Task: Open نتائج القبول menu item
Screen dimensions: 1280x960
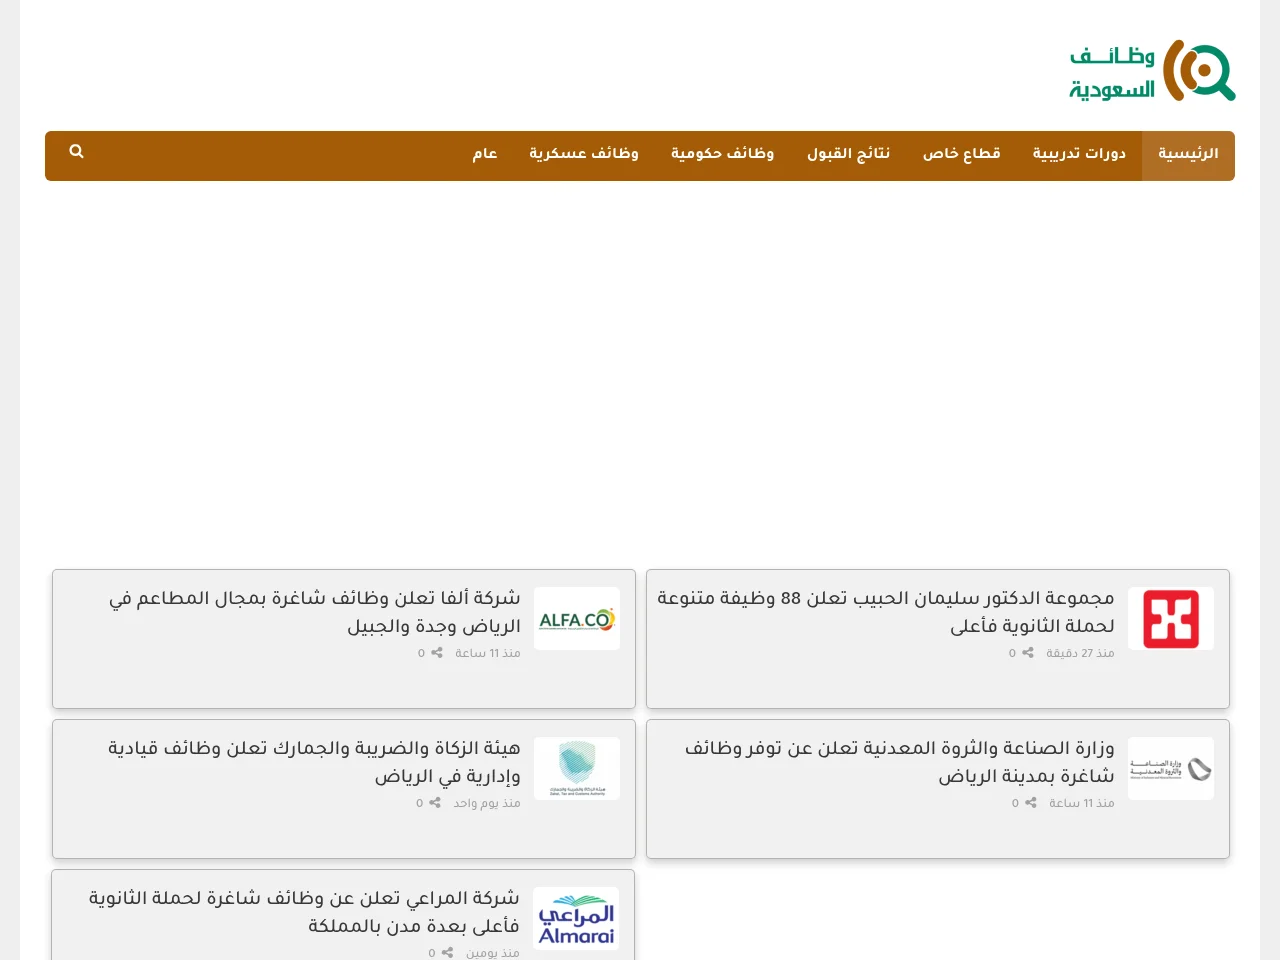Action: point(849,155)
